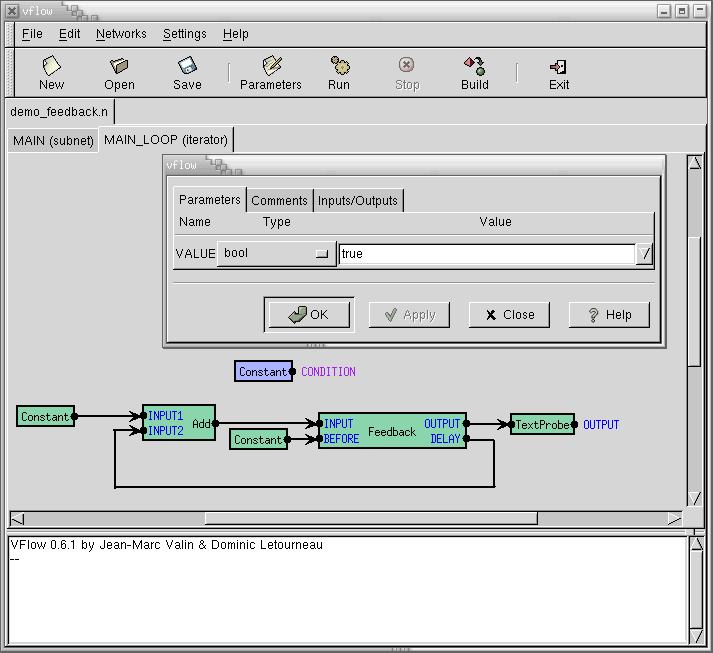Screen dimensions: 713x653
Task: Open the Parameters toolbar icon
Action: (271, 66)
